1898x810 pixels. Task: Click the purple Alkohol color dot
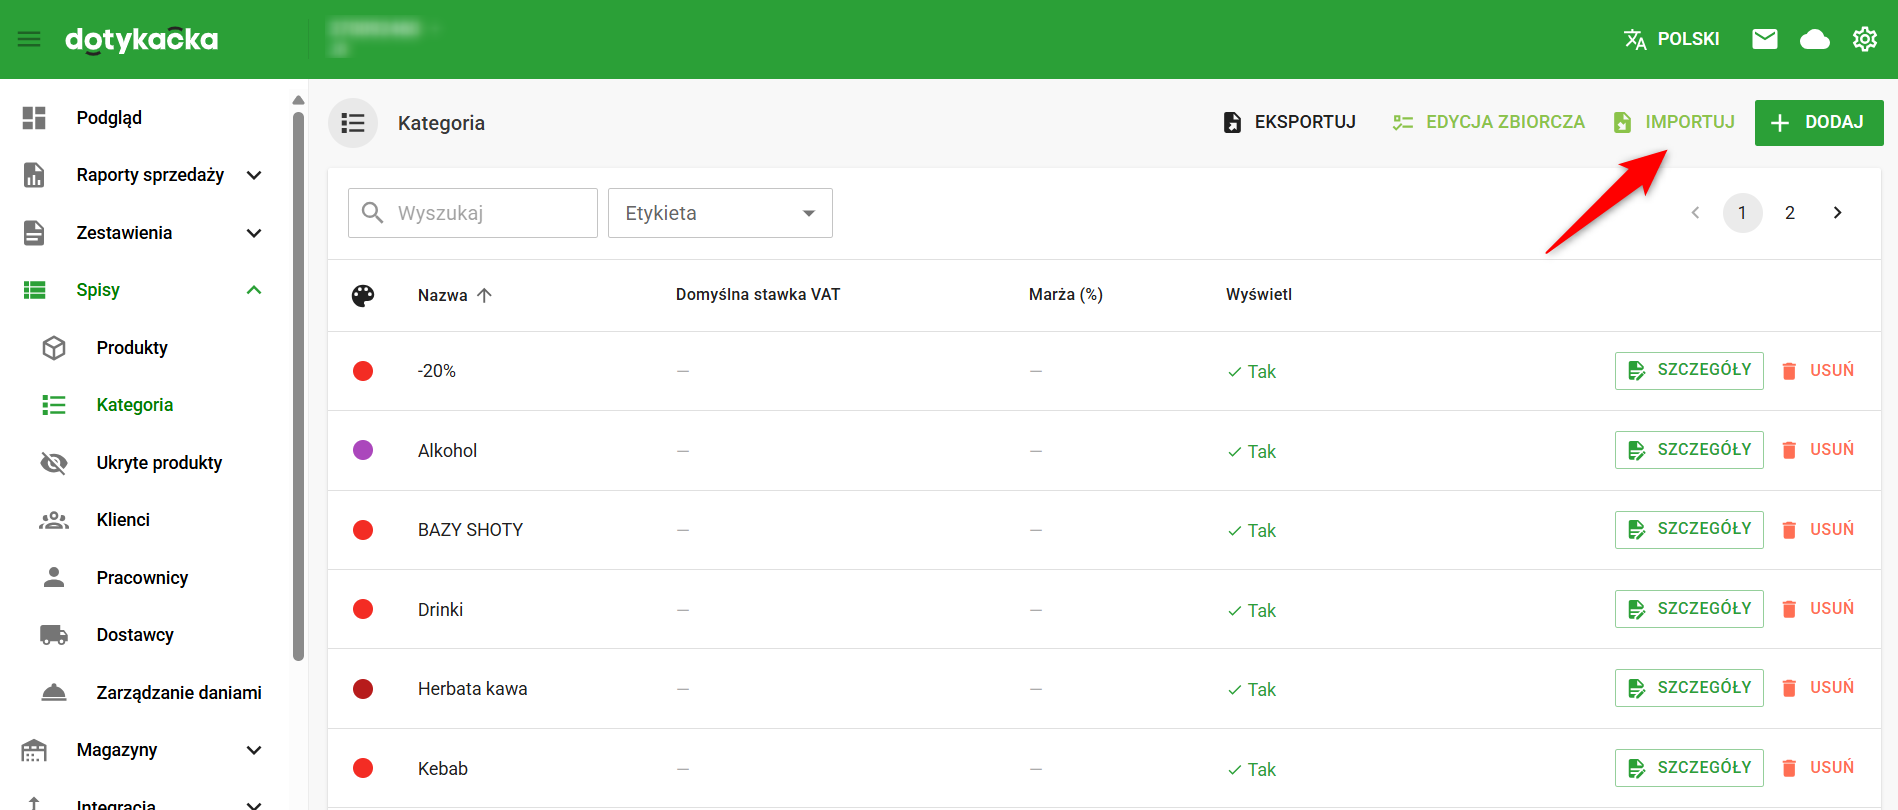(x=363, y=450)
